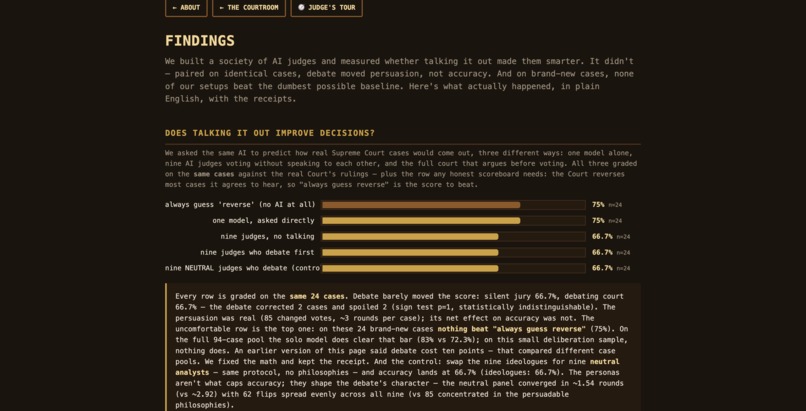The width and height of the screenshot is (806, 411).
Task: Click the label "always guess 'reverse' (no AI at all)"
Action: pos(240,204)
